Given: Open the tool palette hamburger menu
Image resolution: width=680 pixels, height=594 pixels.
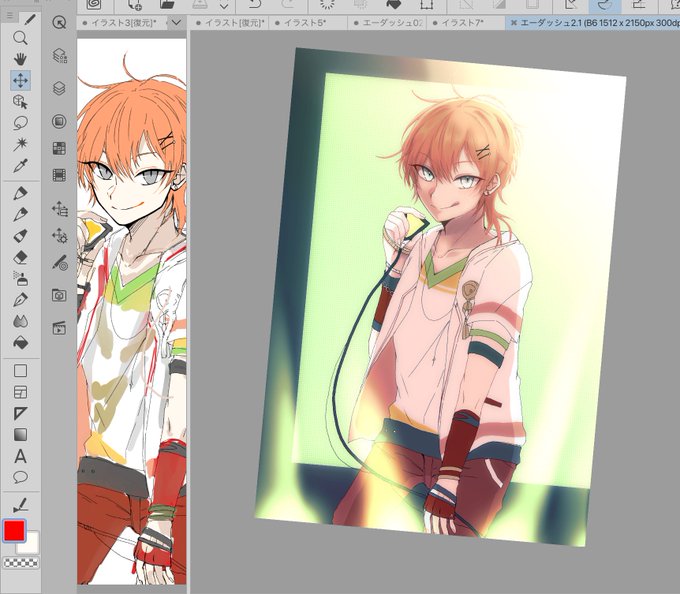Looking at the screenshot, I should coord(10,16).
